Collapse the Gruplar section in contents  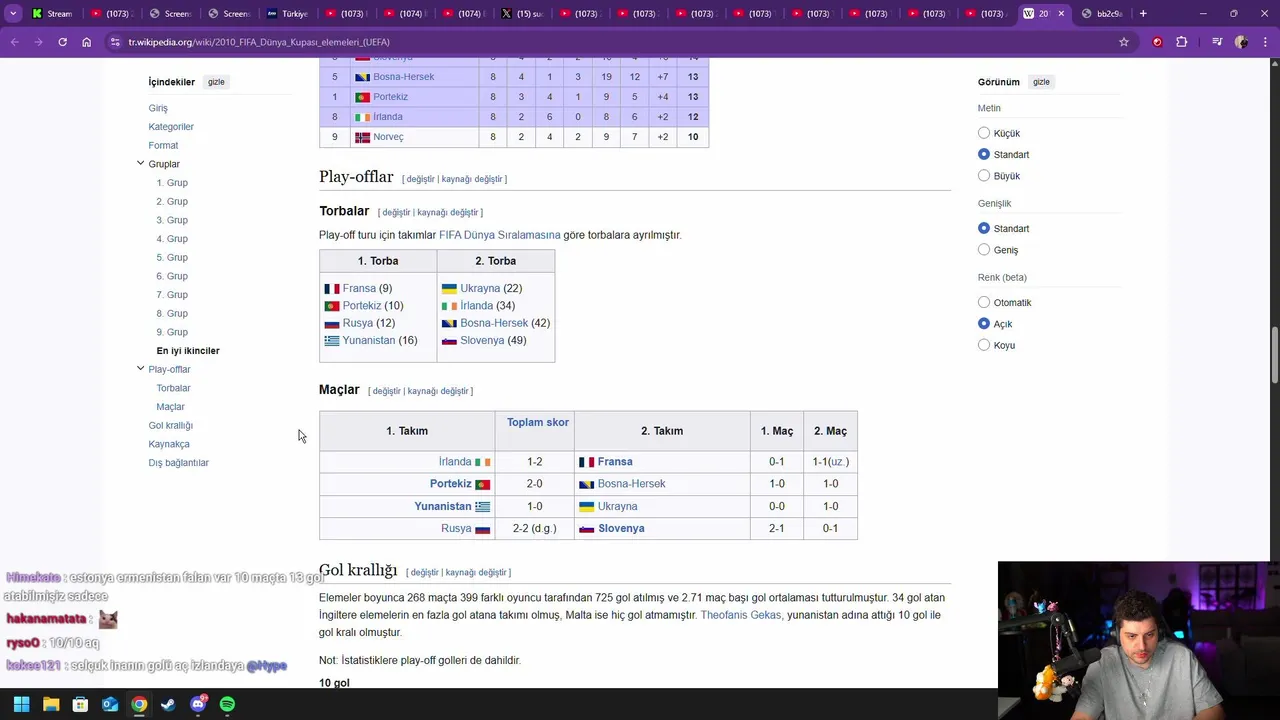[140, 163]
